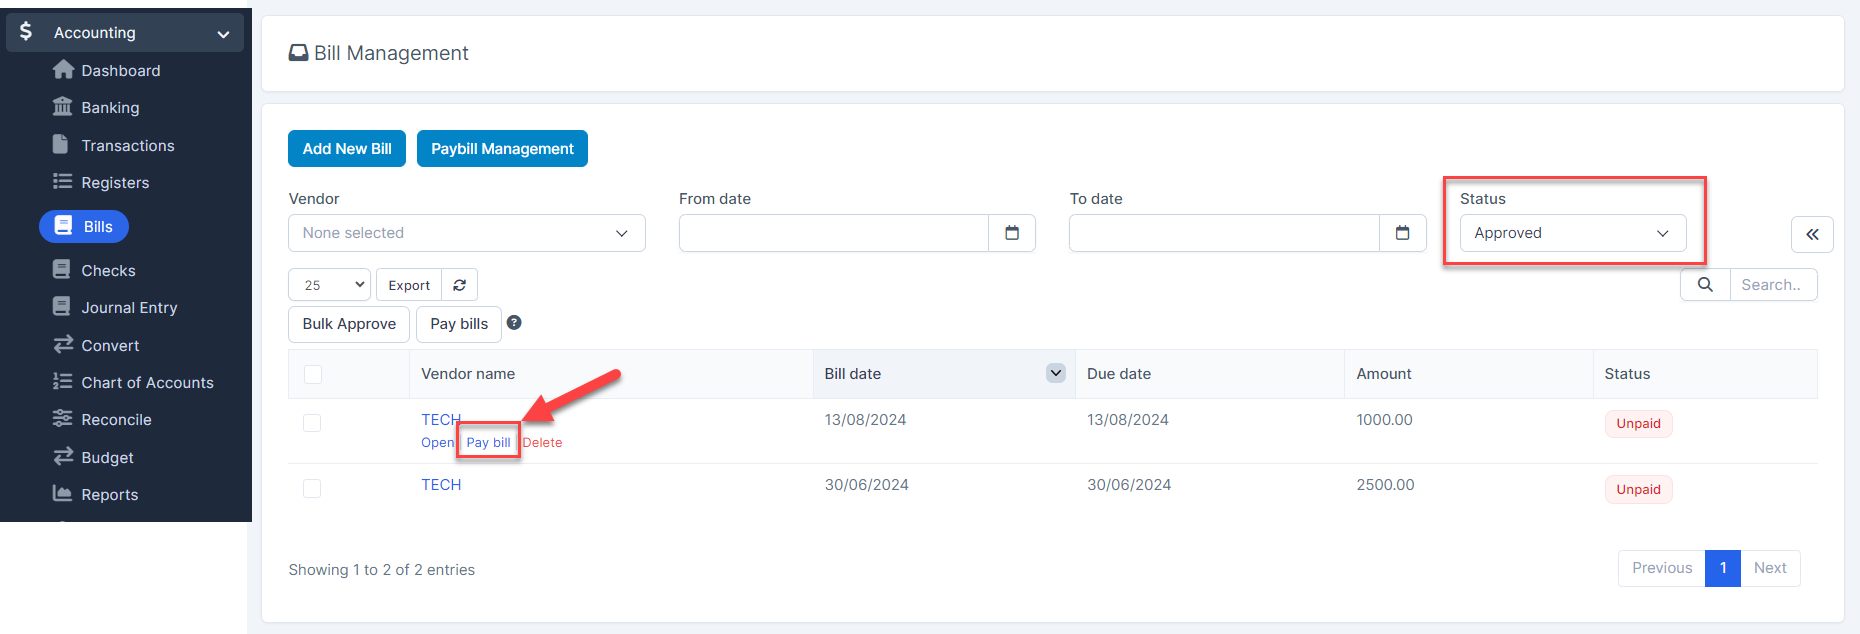Collapse filters with double chevron icon
The image size is (1860, 634).
(1812, 235)
